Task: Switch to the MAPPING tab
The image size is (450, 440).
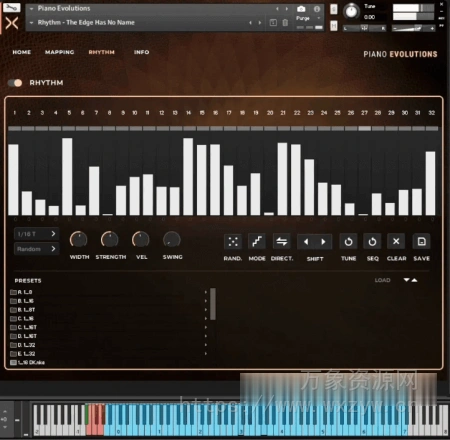Action: tap(60, 52)
